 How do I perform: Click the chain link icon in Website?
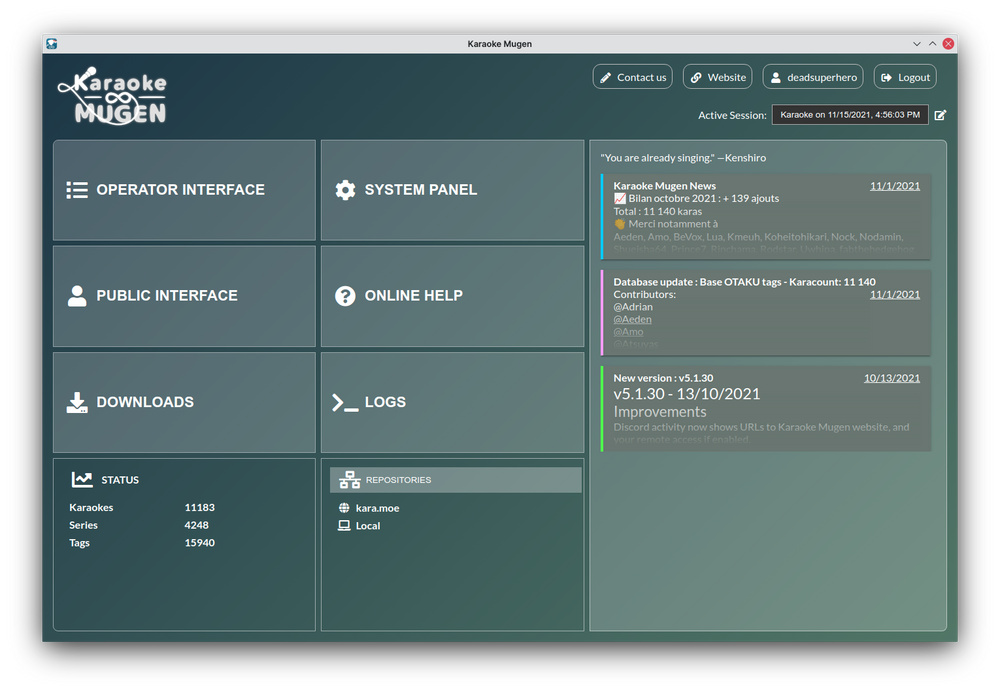[x=696, y=78]
